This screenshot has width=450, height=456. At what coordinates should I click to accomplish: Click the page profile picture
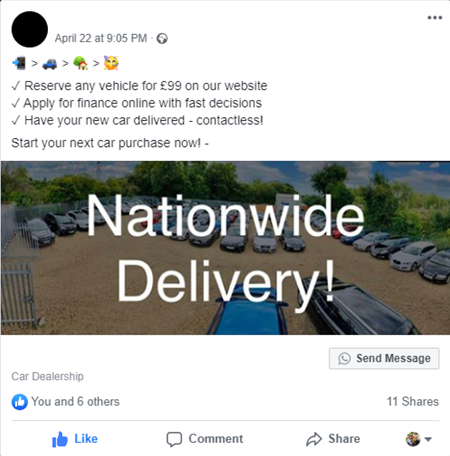tap(30, 29)
